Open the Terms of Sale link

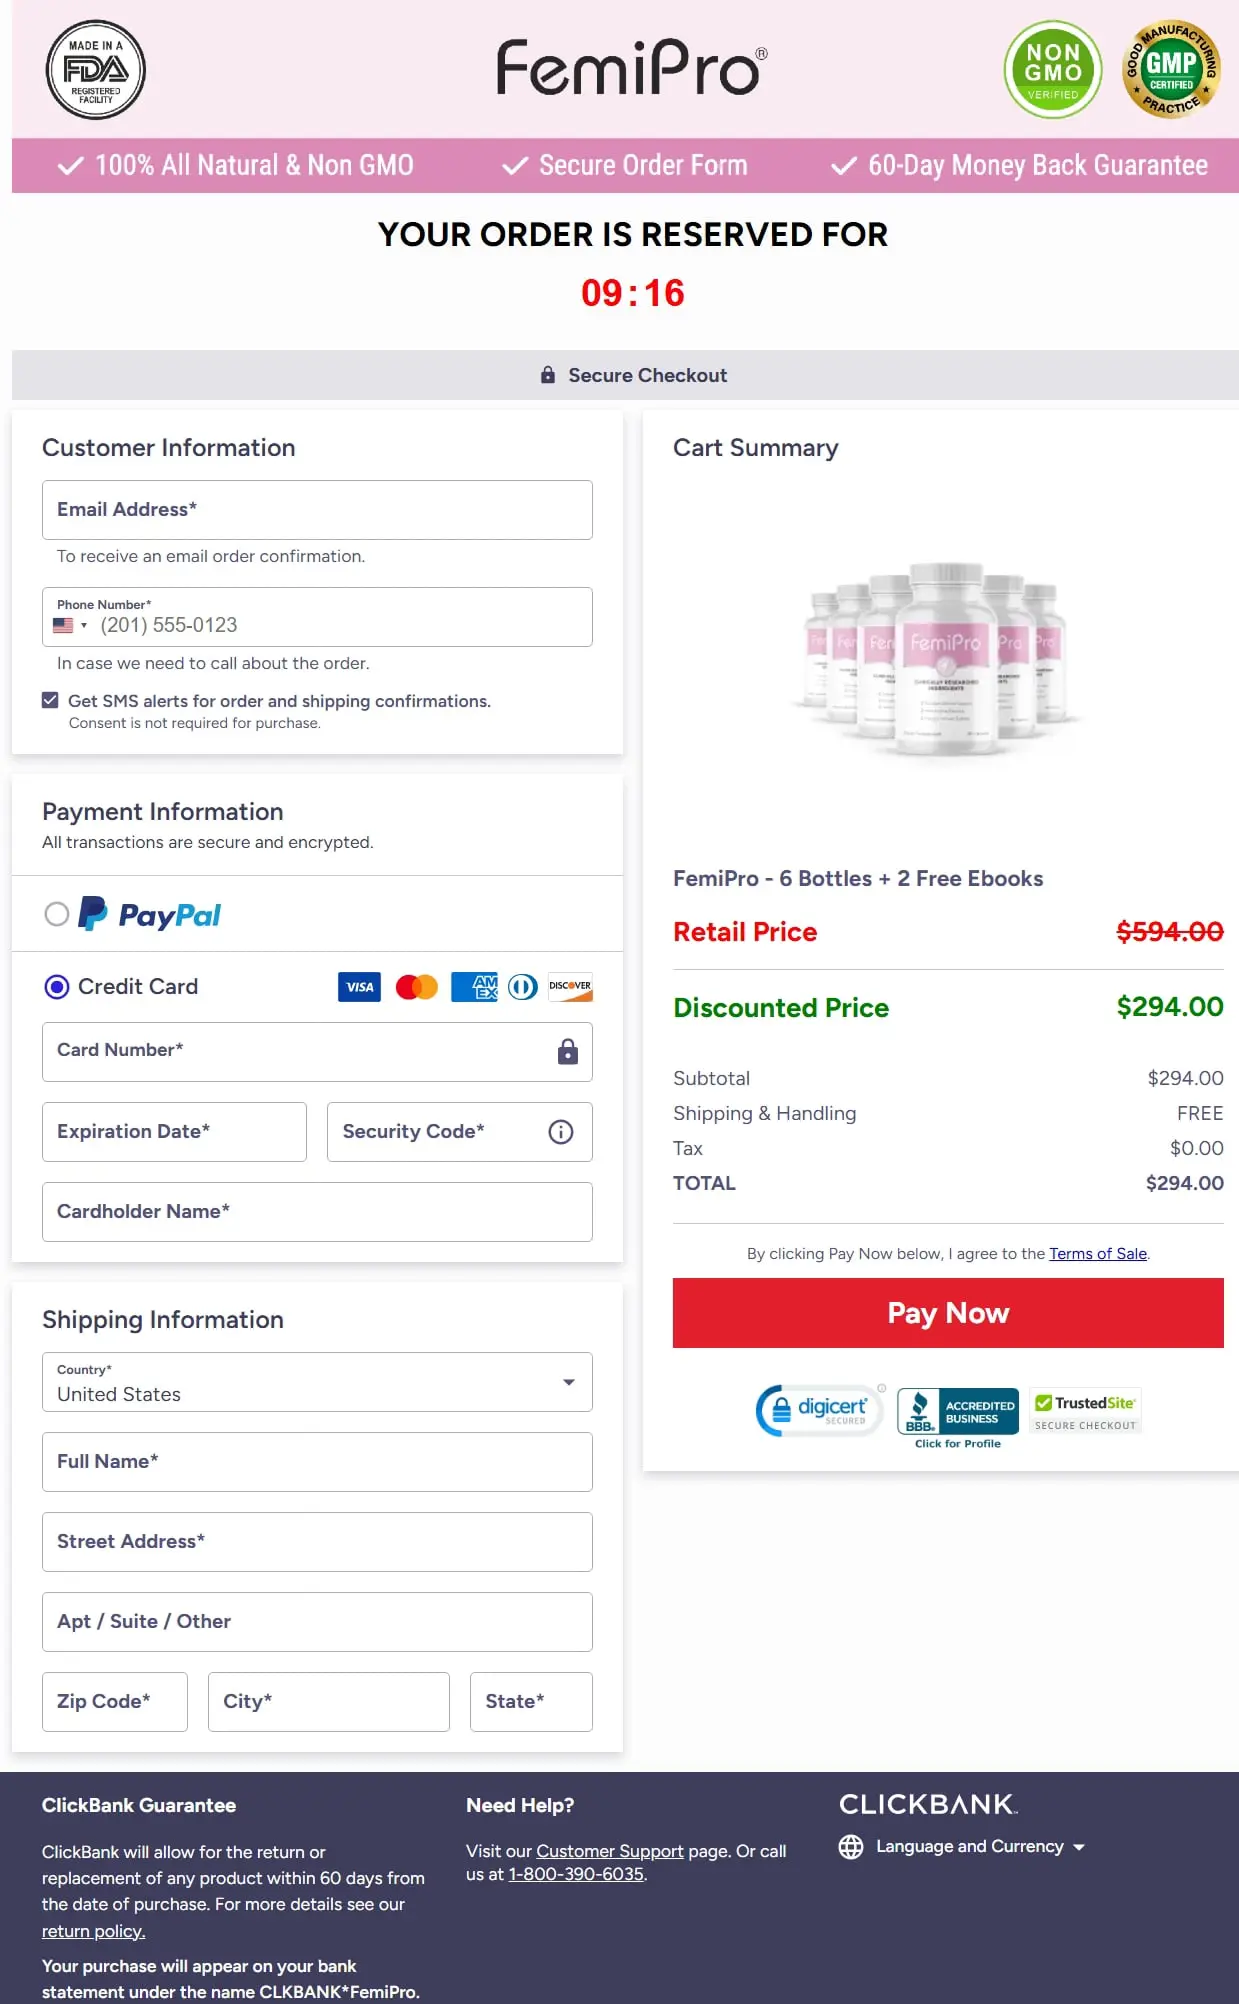point(1097,1253)
